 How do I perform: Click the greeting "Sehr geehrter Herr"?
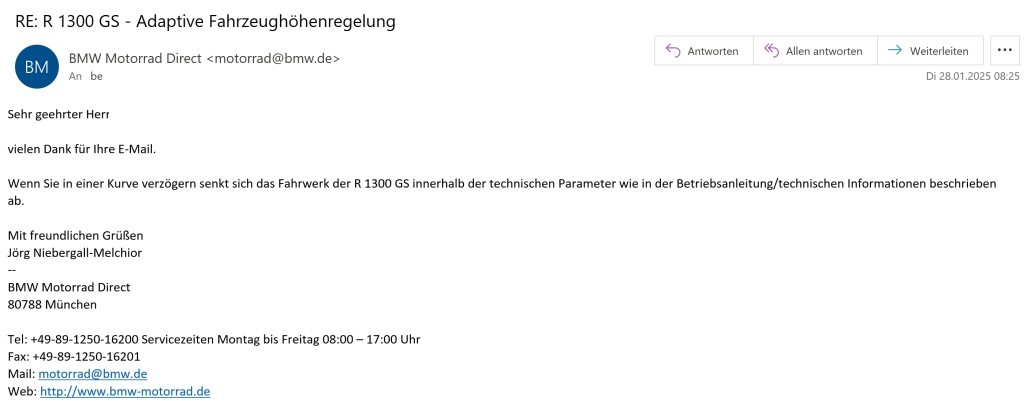(x=58, y=115)
